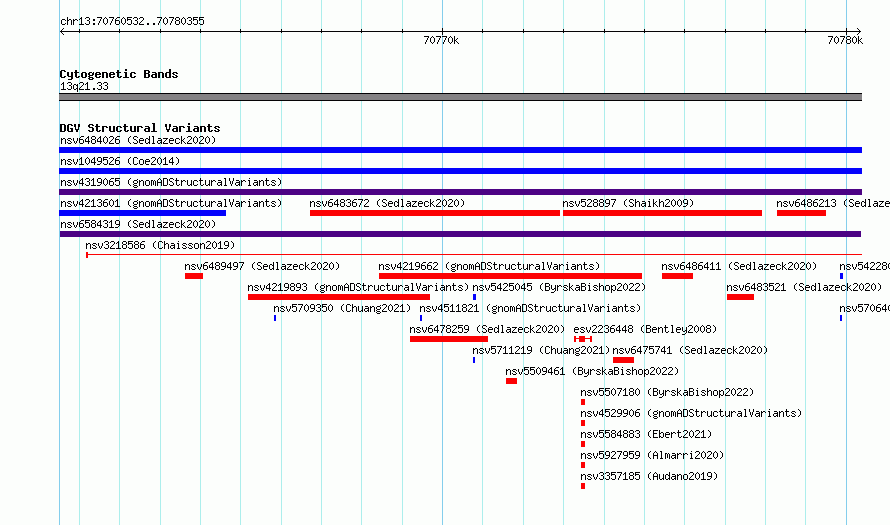Open variant nsv6483521 (Sedlazeck2020) label
This screenshot has height=525, width=890.
[x=804, y=287]
